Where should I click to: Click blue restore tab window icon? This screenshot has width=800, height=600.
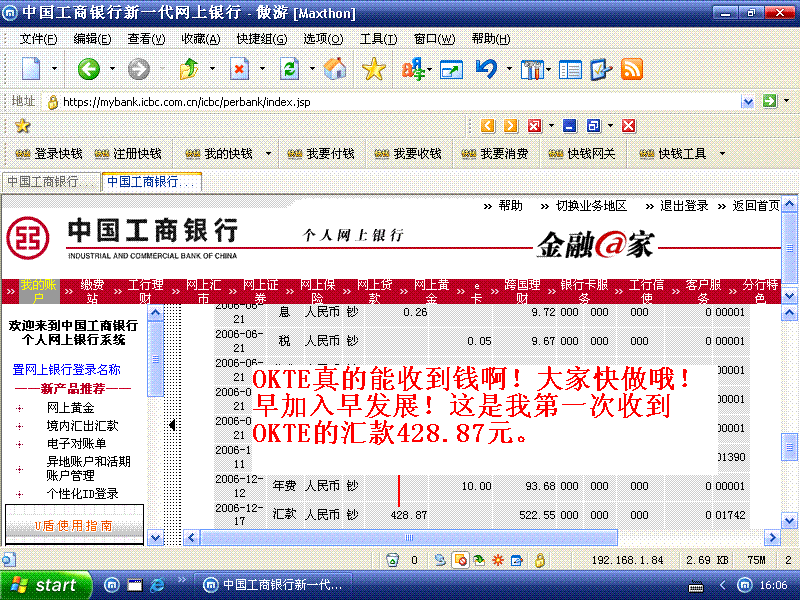[593, 126]
